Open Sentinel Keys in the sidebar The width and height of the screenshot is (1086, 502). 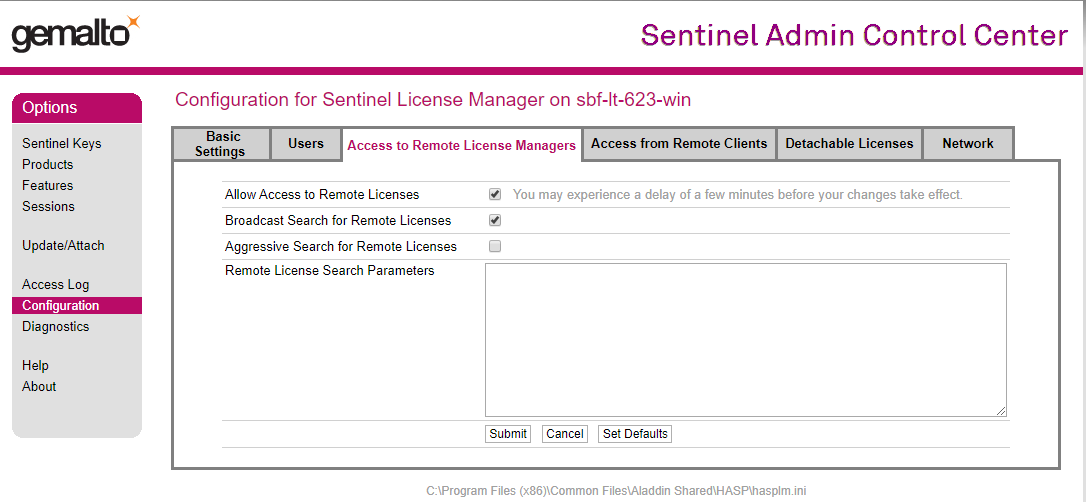click(x=62, y=144)
